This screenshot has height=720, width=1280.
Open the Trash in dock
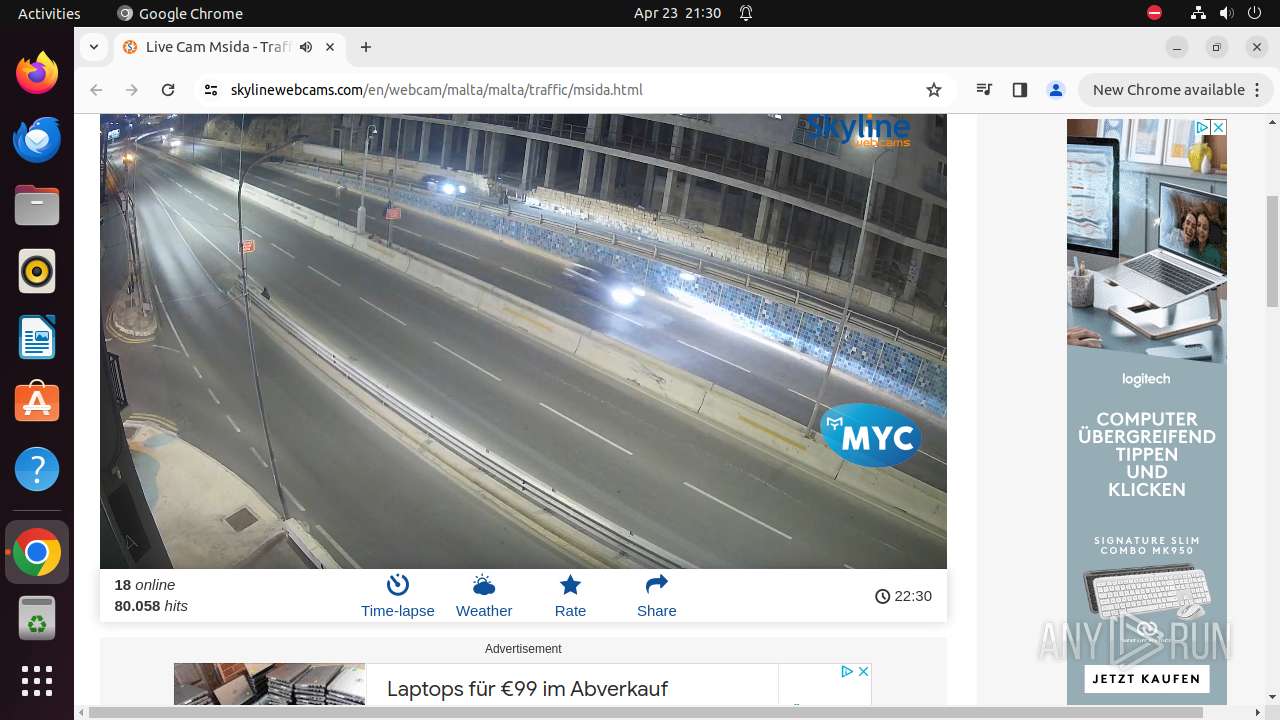click(x=37, y=618)
